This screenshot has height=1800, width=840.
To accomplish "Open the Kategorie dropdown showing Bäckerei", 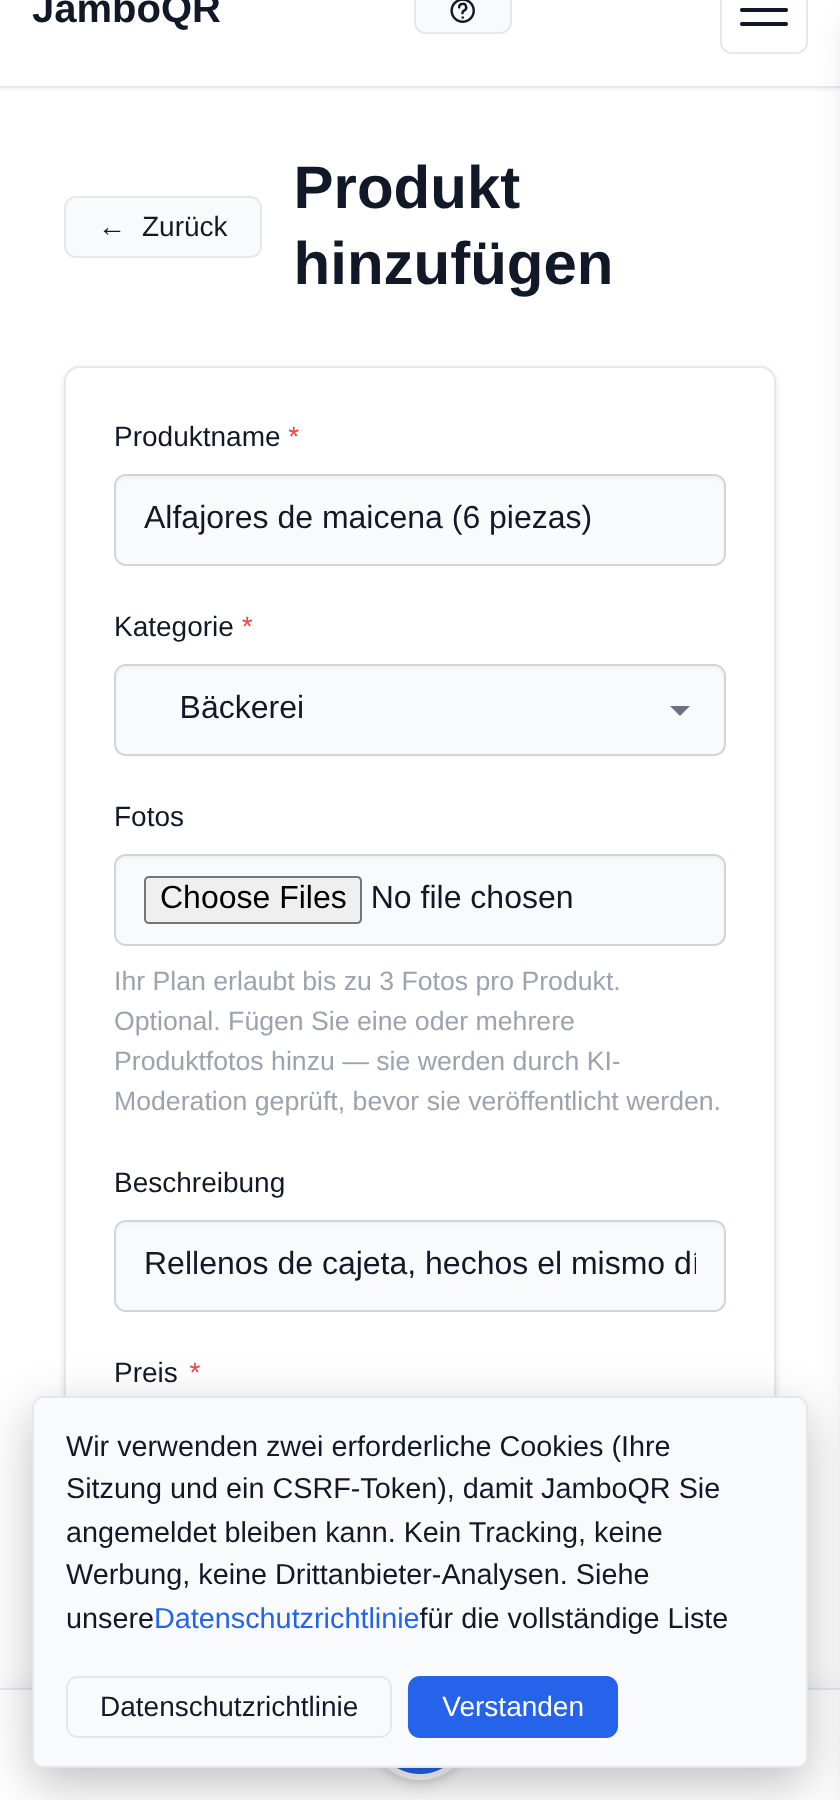I will (x=420, y=710).
